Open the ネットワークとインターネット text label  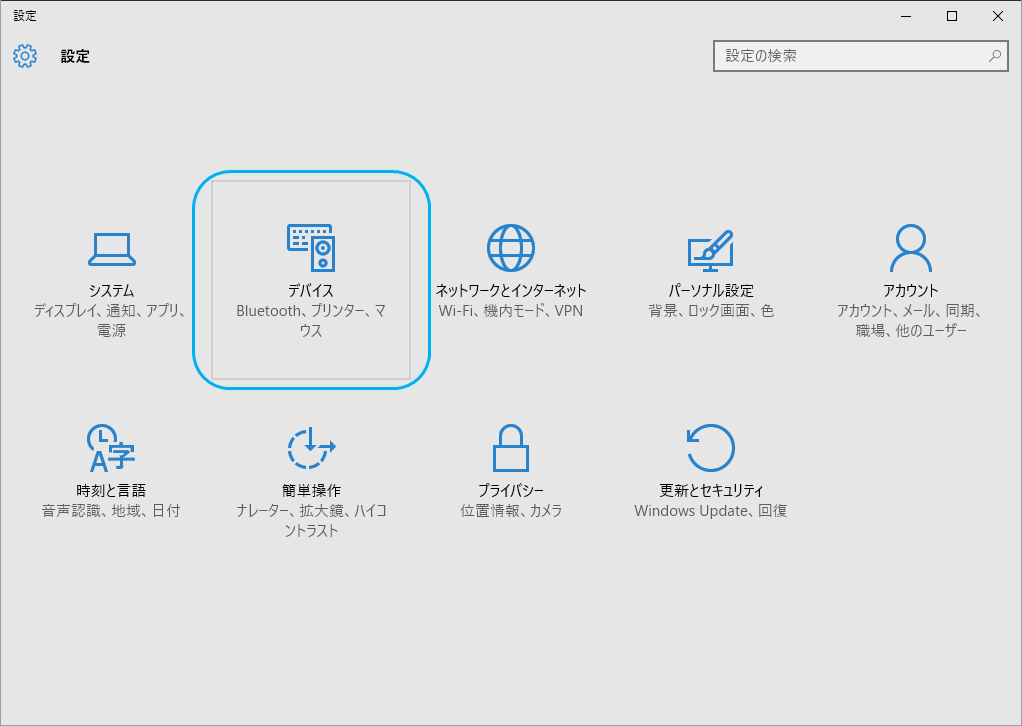[511, 290]
